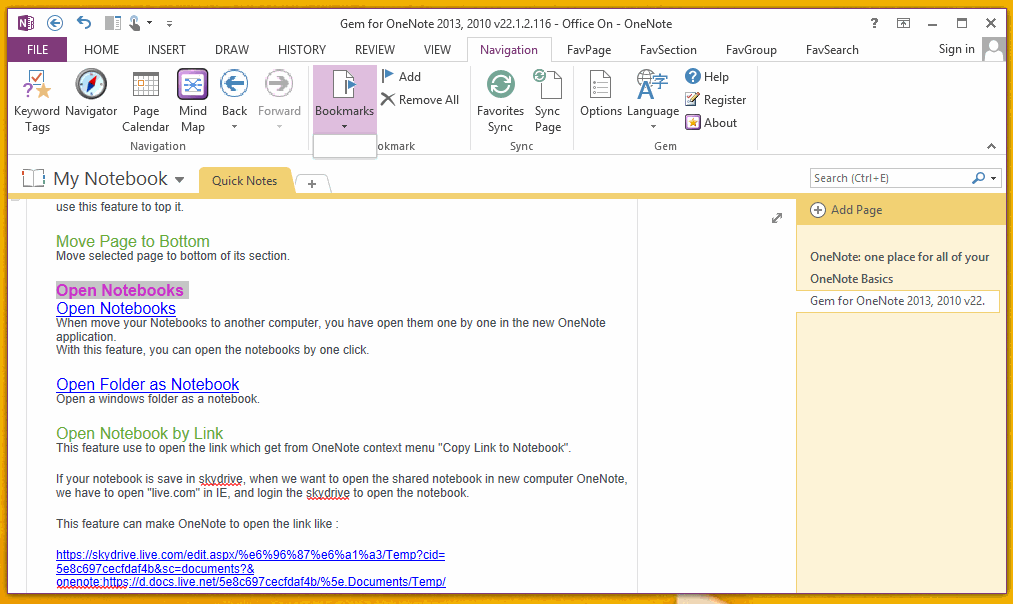Open OneNote help question mark
This screenshot has width=1013, height=604.
click(874, 23)
